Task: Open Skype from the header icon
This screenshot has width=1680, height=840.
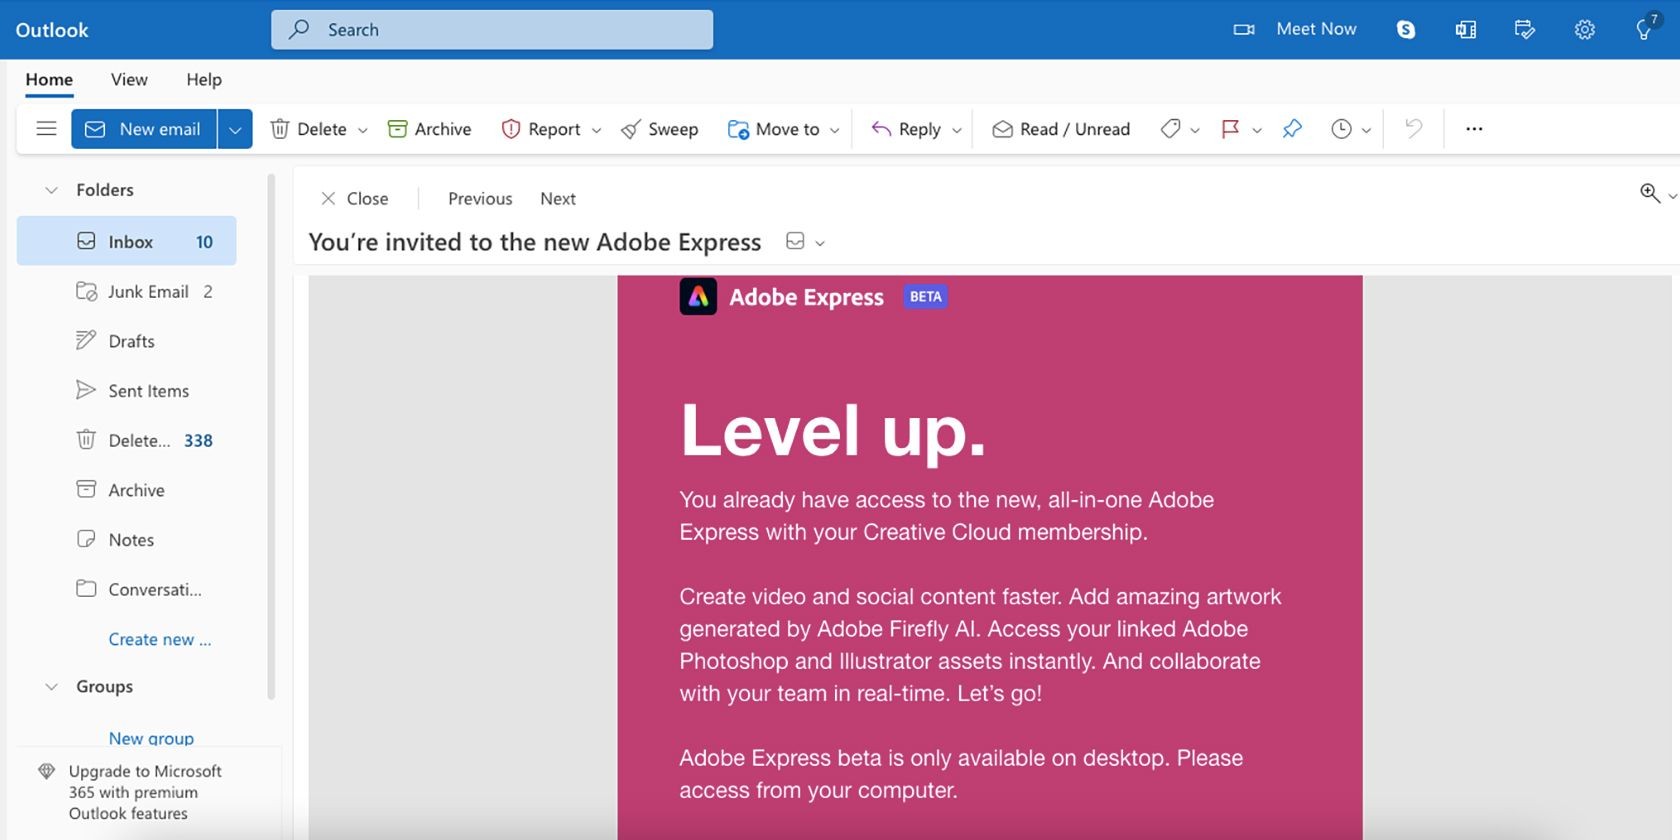Action: (1406, 29)
